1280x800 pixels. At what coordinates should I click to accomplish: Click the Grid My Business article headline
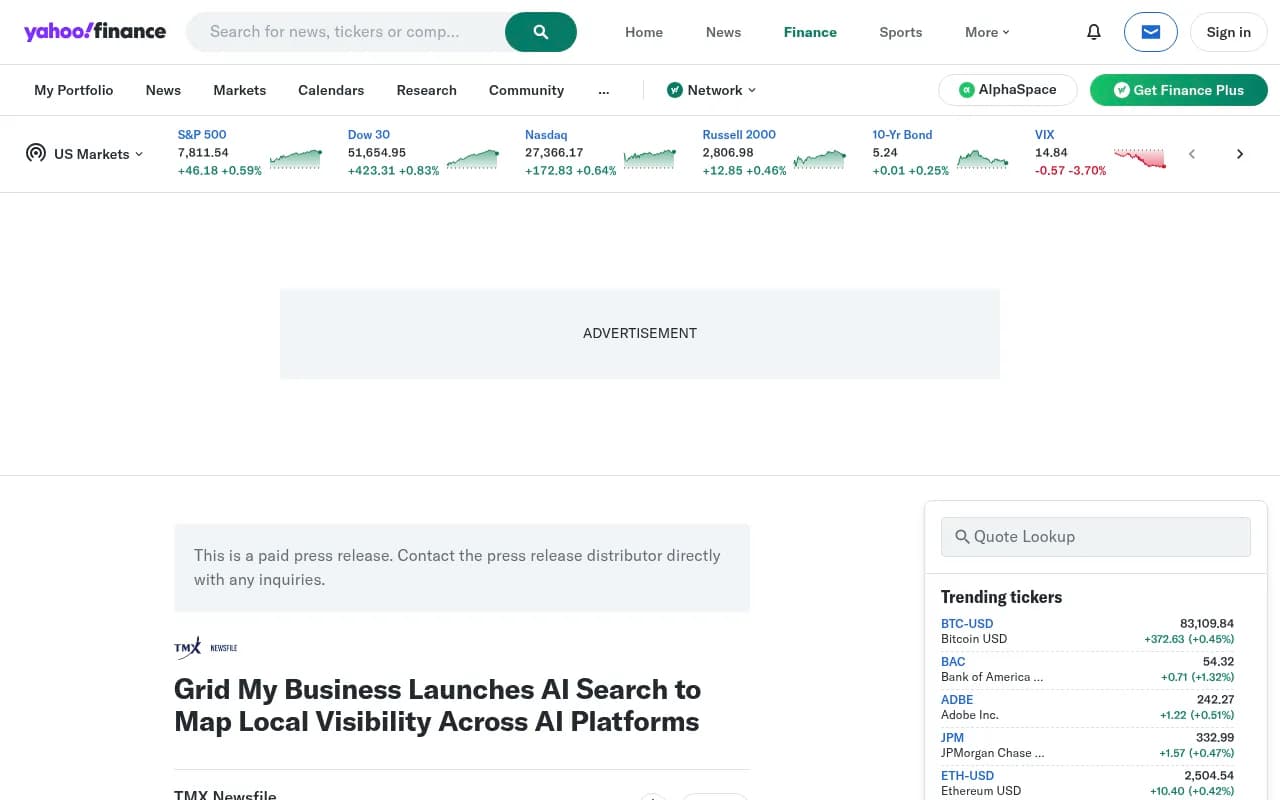[437, 705]
